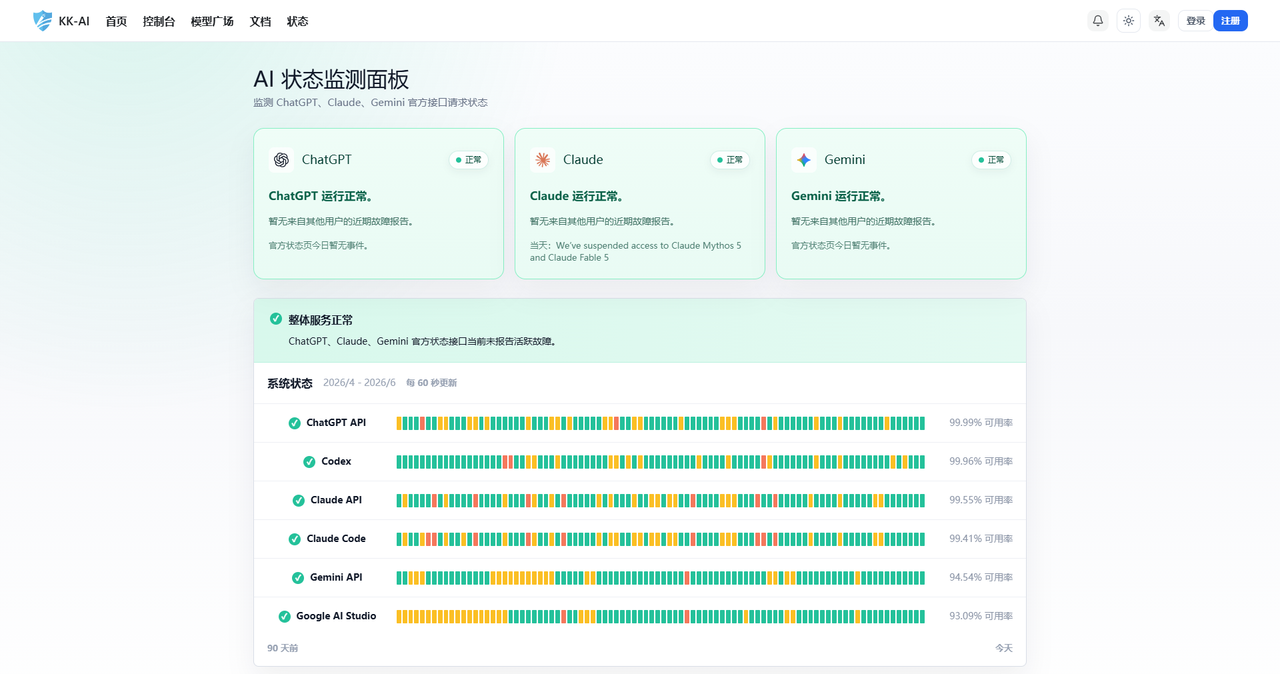Viewport: 1280px width, 674px height.
Task: Click ChatGPT 运行正常 heading
Action: [x=321, y=196]
